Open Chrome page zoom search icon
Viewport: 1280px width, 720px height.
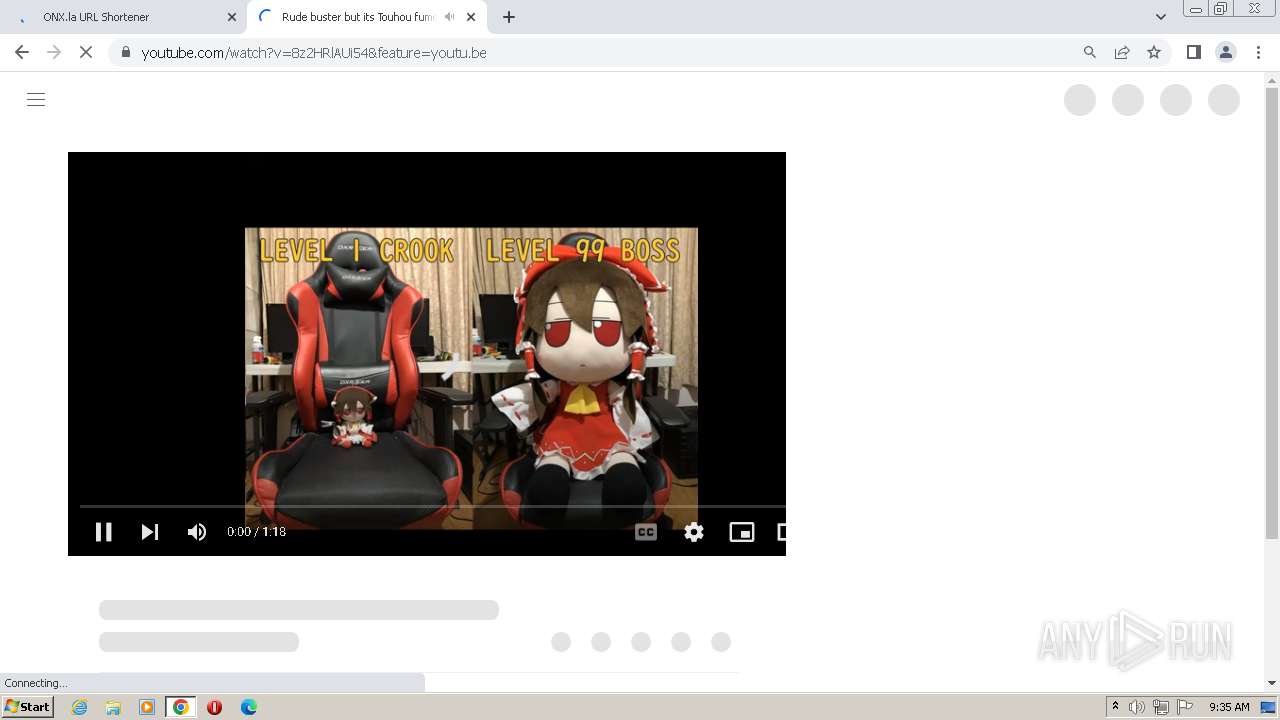[1090, 52]
